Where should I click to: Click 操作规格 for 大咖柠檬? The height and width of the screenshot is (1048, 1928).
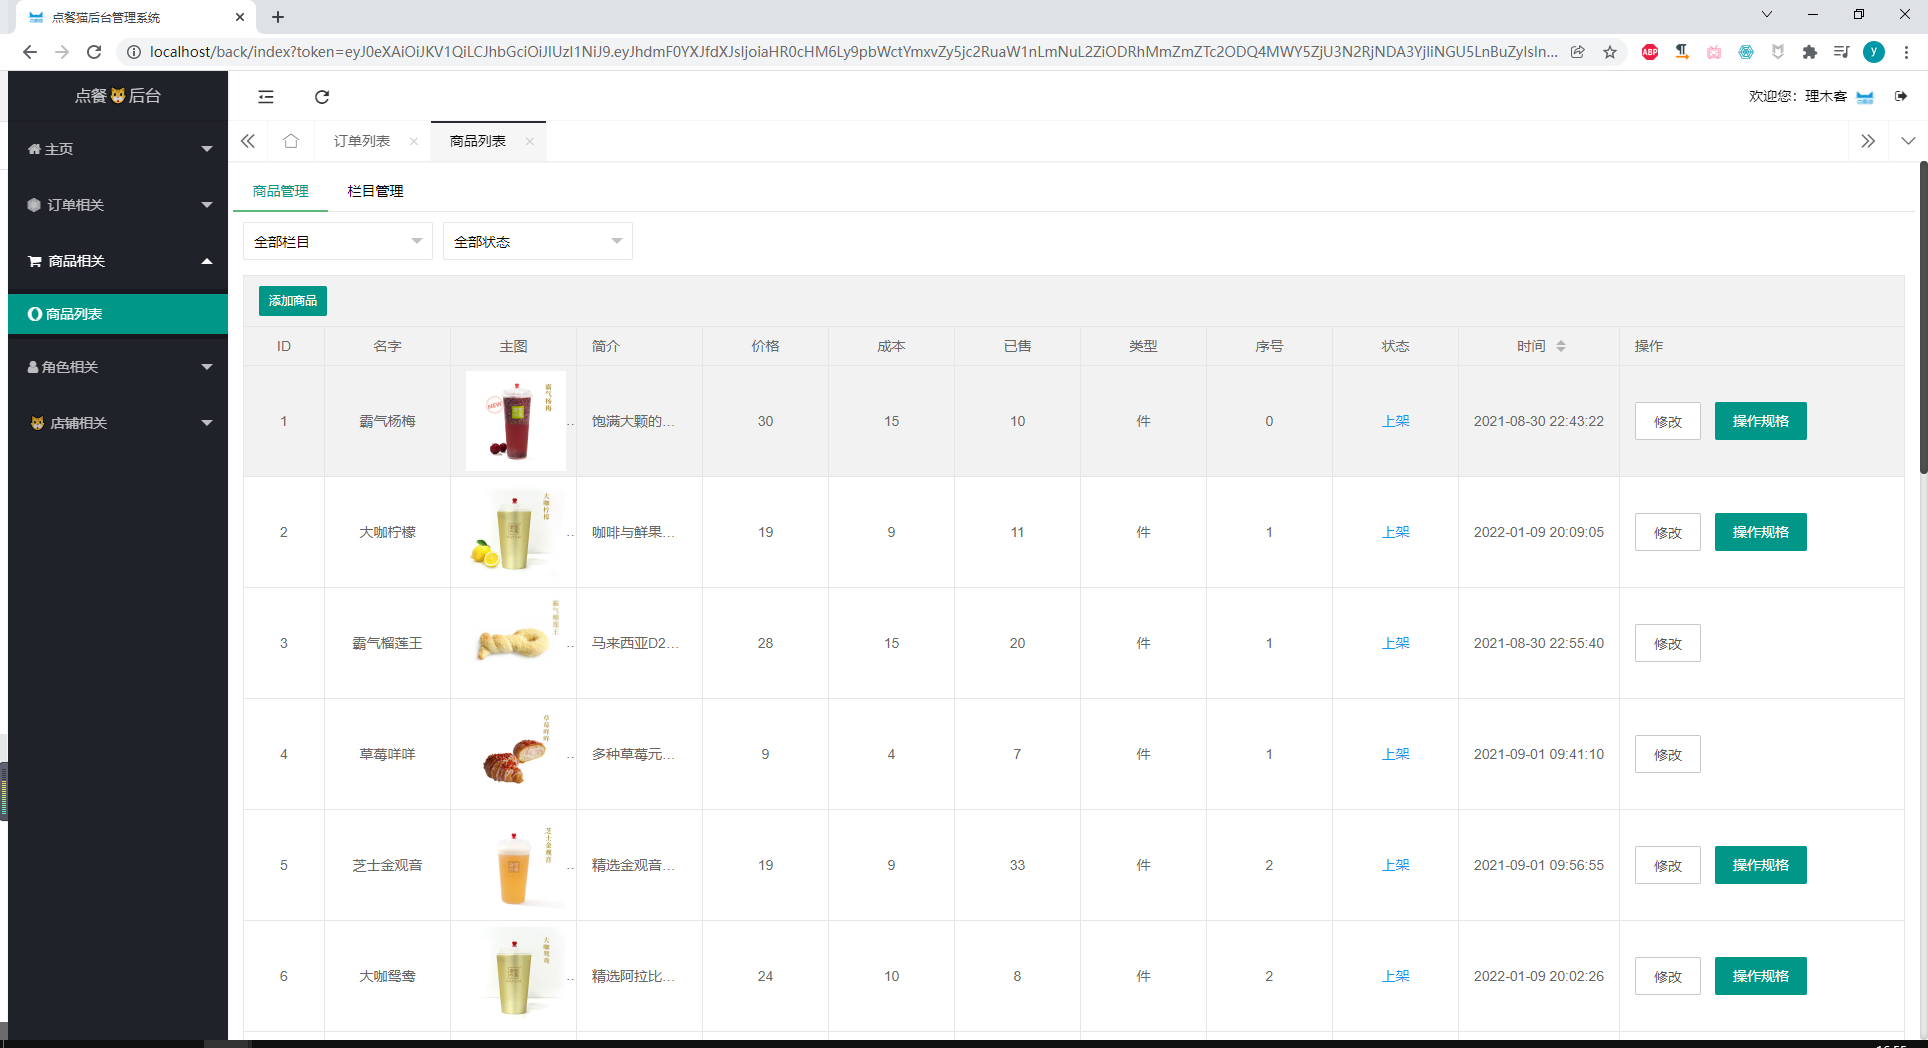coord(1761,532)
